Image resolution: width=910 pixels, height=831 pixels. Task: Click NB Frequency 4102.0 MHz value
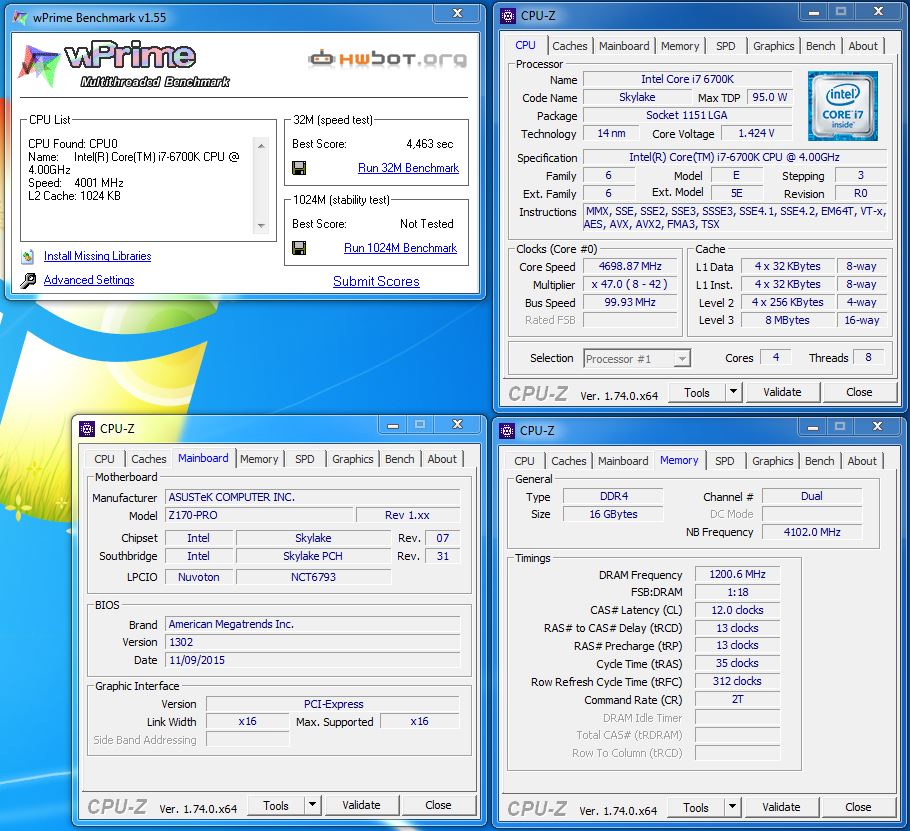(812, 532)
